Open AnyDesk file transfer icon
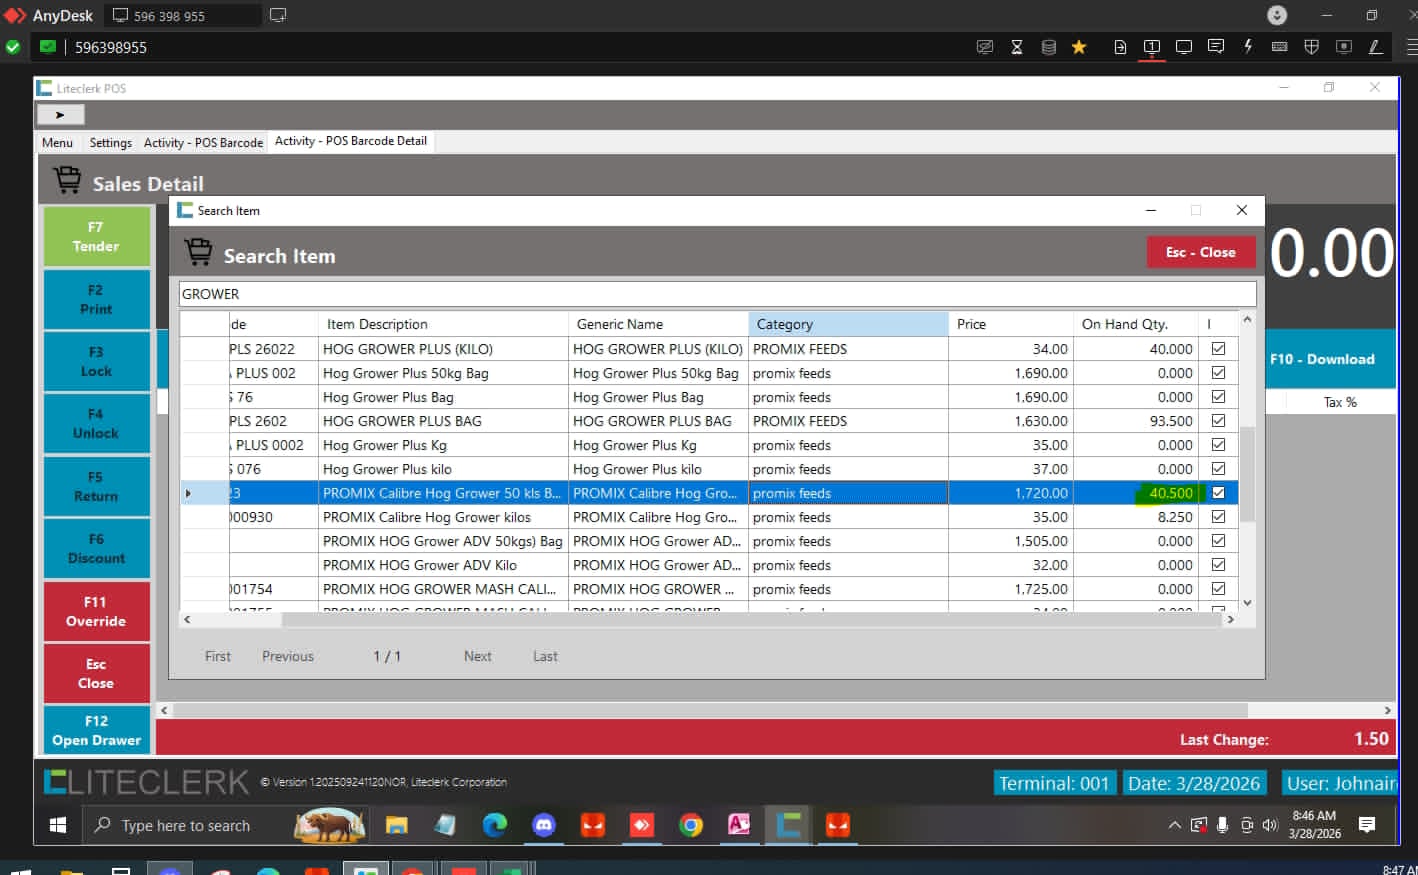1418x875 pixels. [x=1120, y=47]
